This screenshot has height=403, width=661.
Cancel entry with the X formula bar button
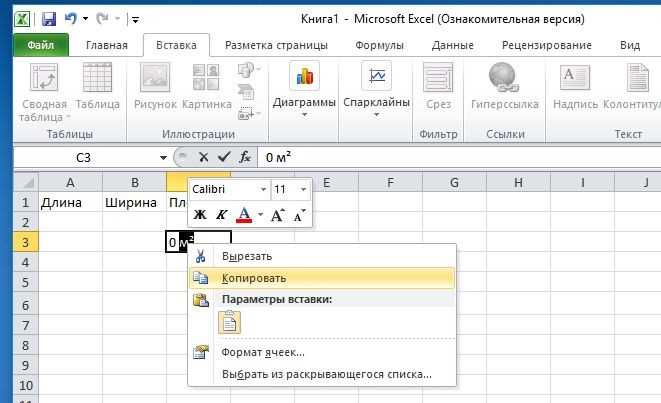click(x=204, y=157)
